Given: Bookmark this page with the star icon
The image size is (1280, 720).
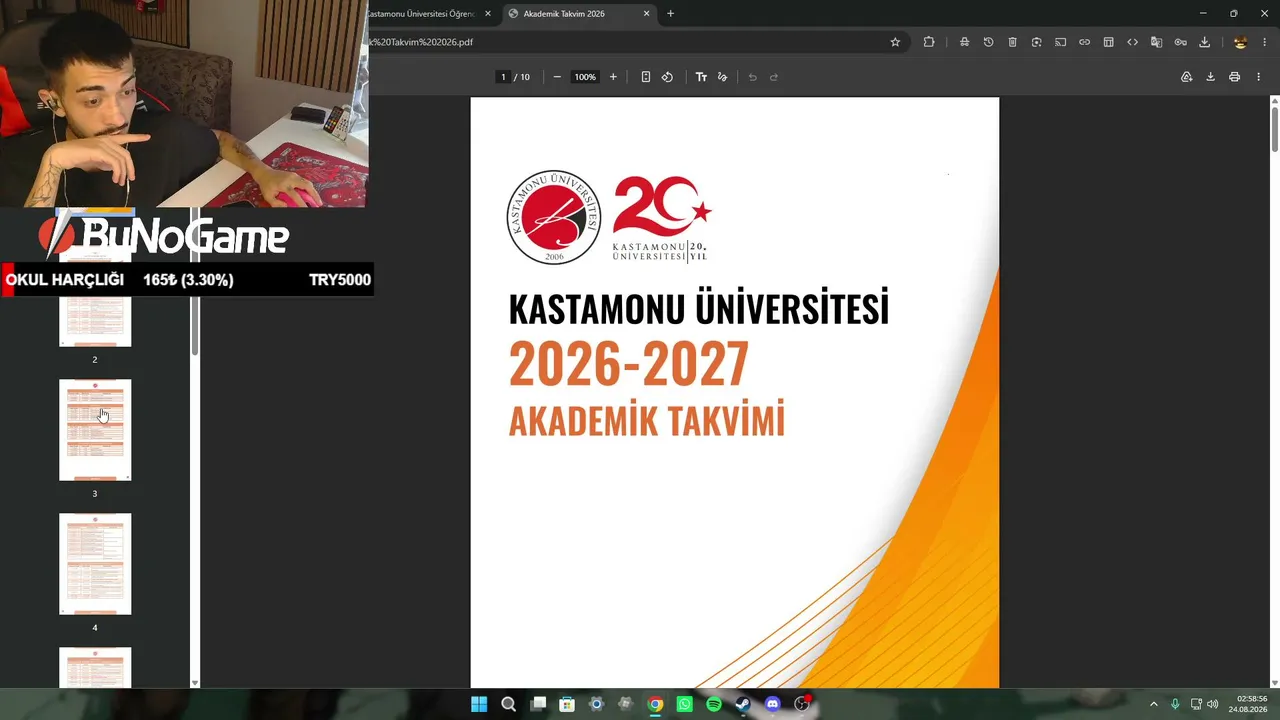Looking at the screenshot, I should [x=895, y=42].
